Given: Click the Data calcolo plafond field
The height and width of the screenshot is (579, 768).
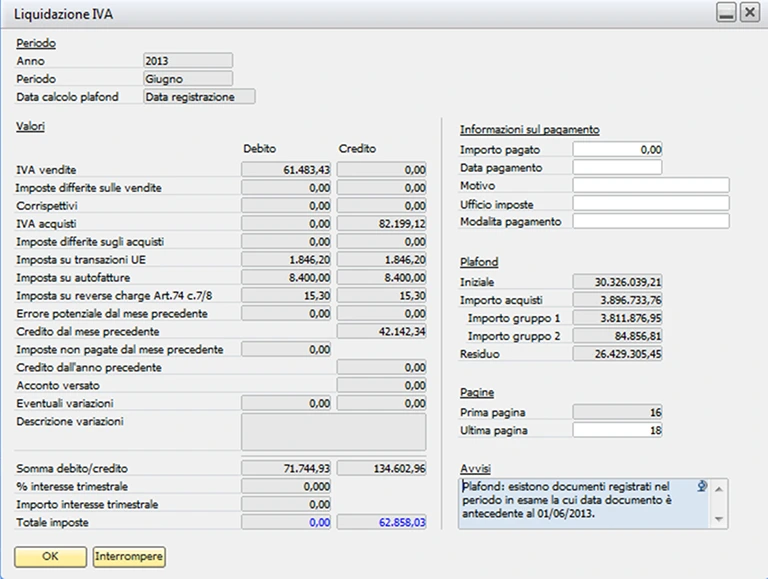Looking at the screenshot, I should click(x=199, y=96).
